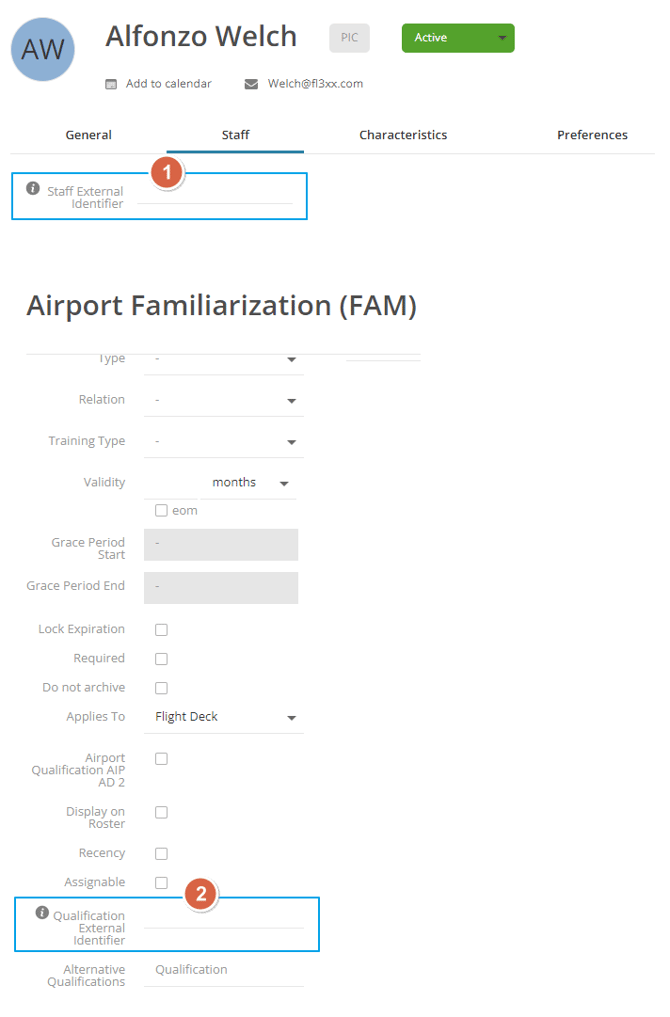Enable the eom checkbox

(x=161, y=510)
